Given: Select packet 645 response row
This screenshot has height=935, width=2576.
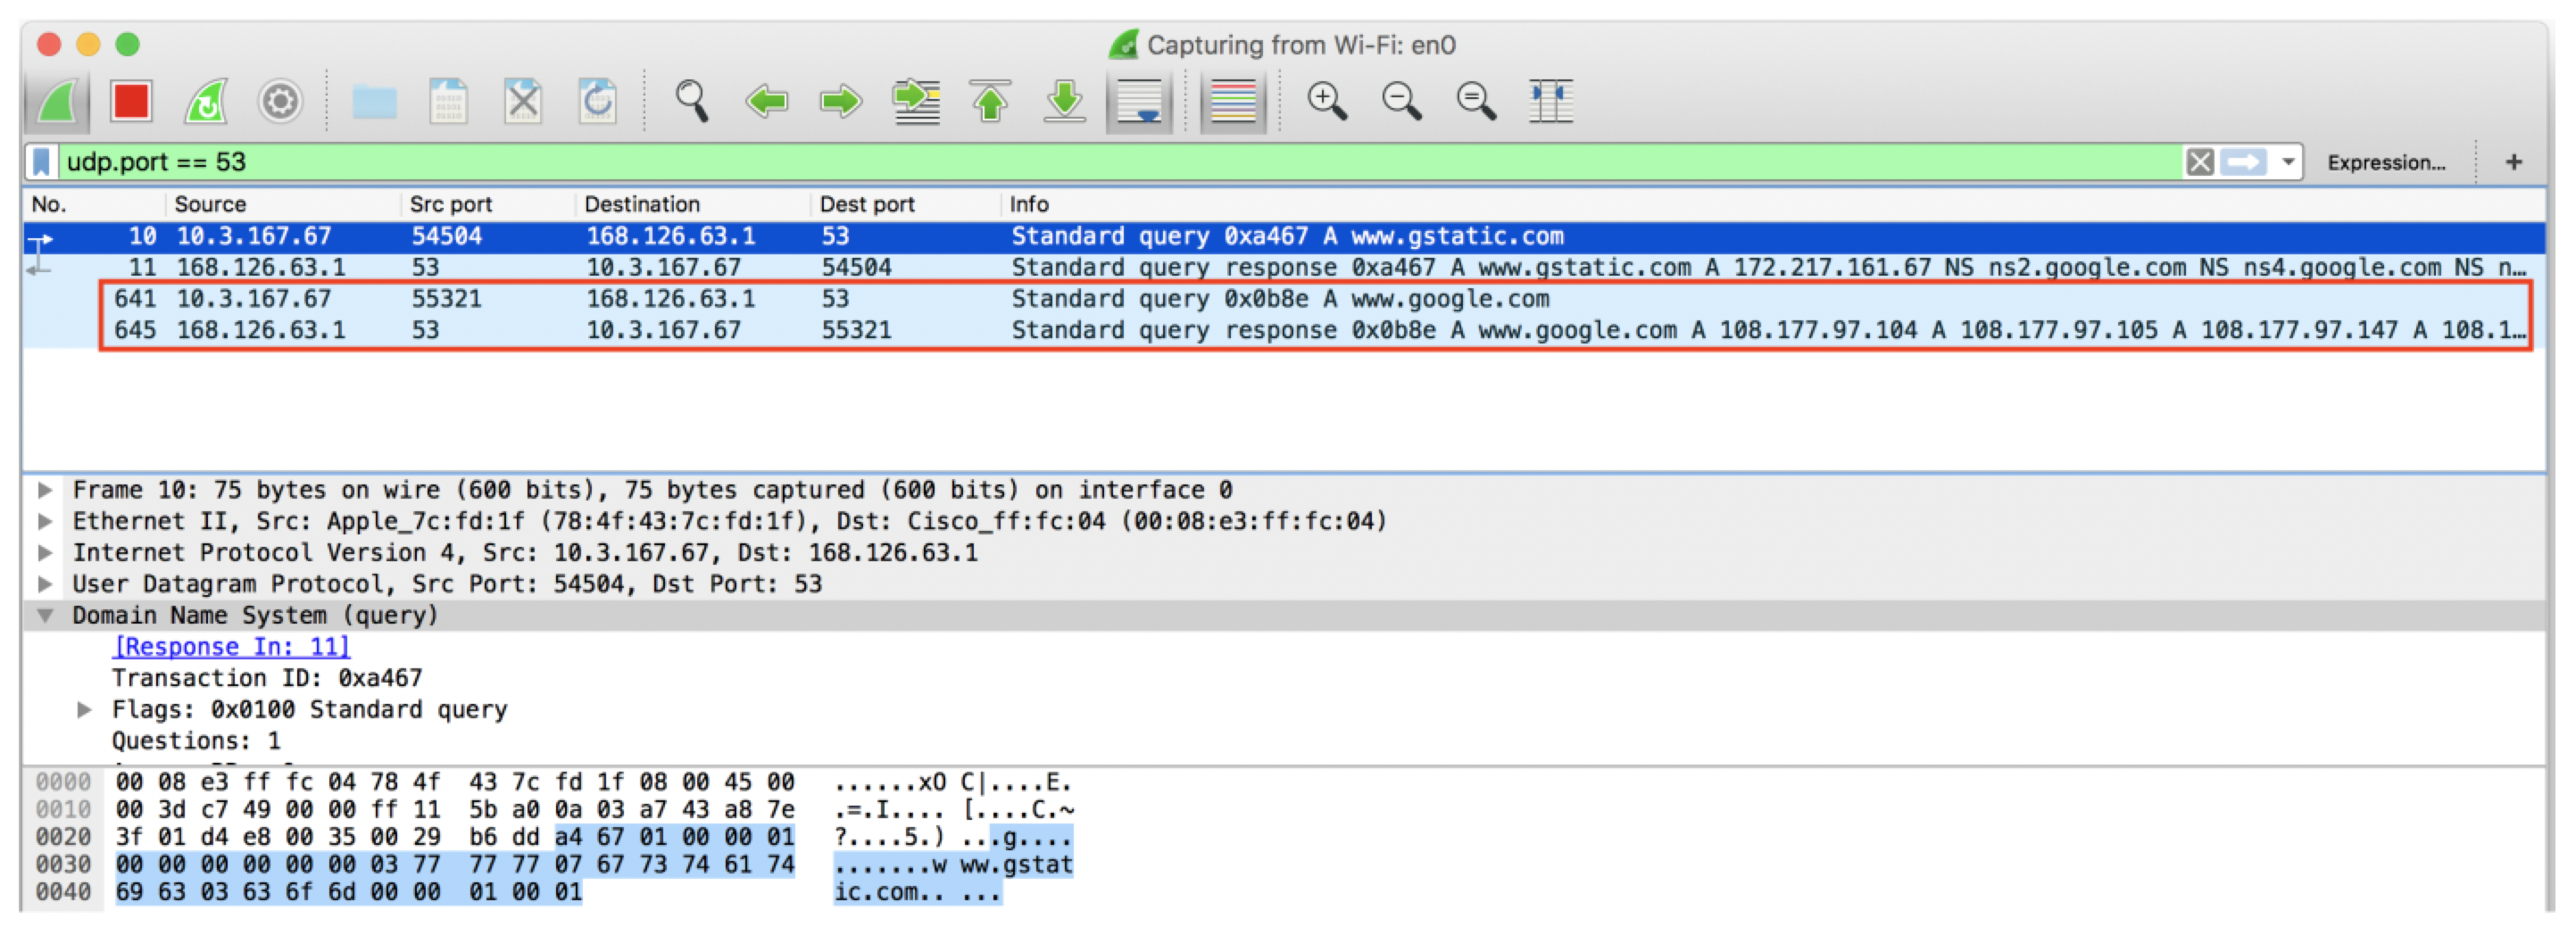Looking at the screenshot, I should click(1284, 331).
